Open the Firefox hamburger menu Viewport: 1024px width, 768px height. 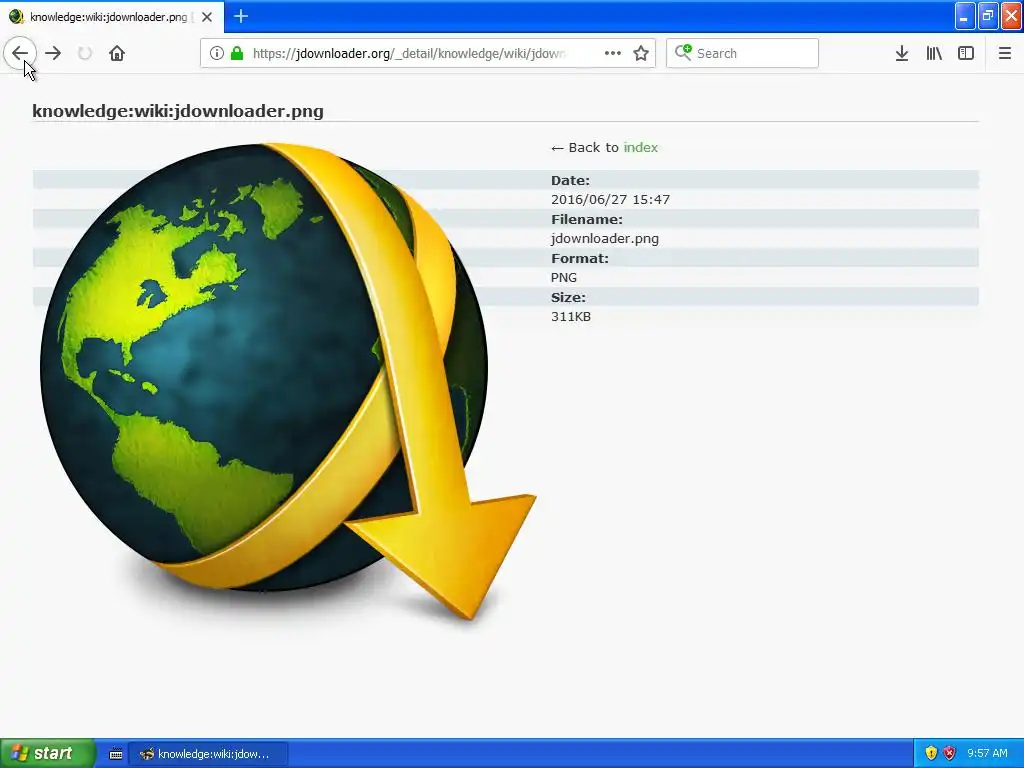(x=1005, y=54)
